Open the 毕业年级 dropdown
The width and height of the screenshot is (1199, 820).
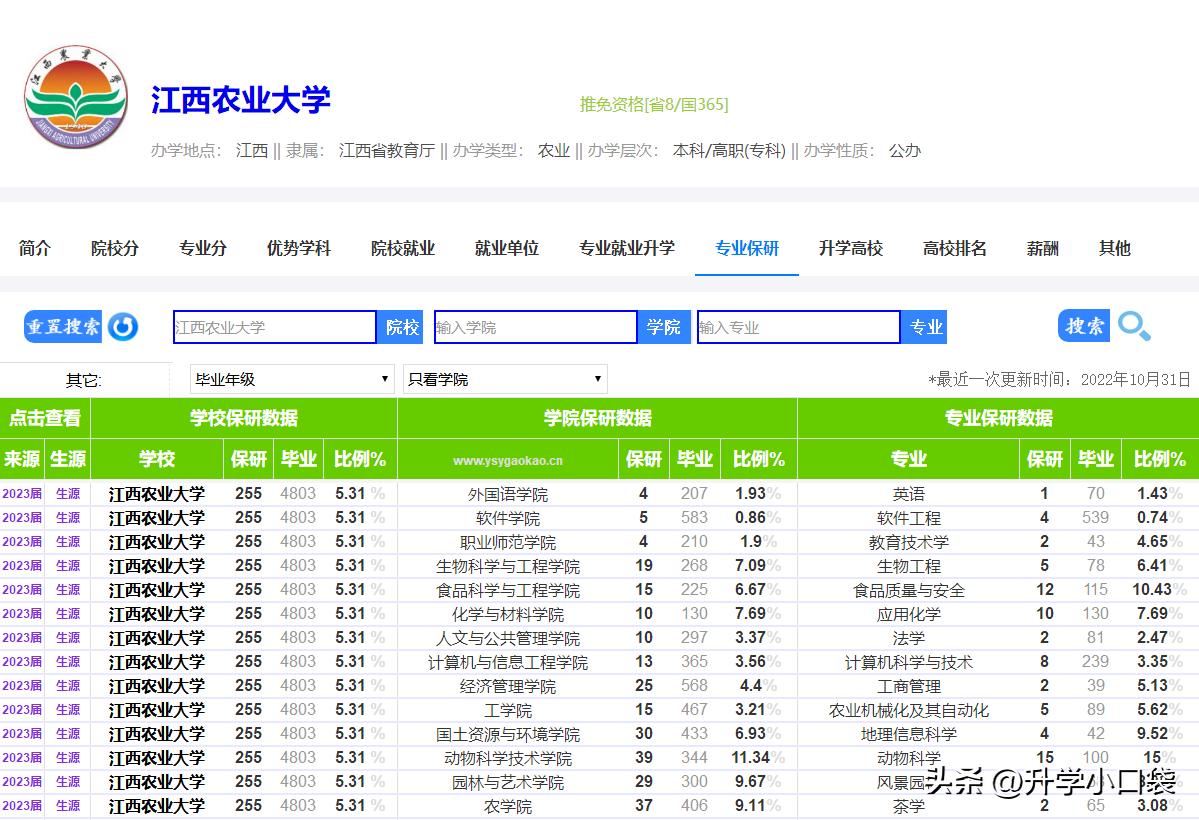click(x=290, y=379)
